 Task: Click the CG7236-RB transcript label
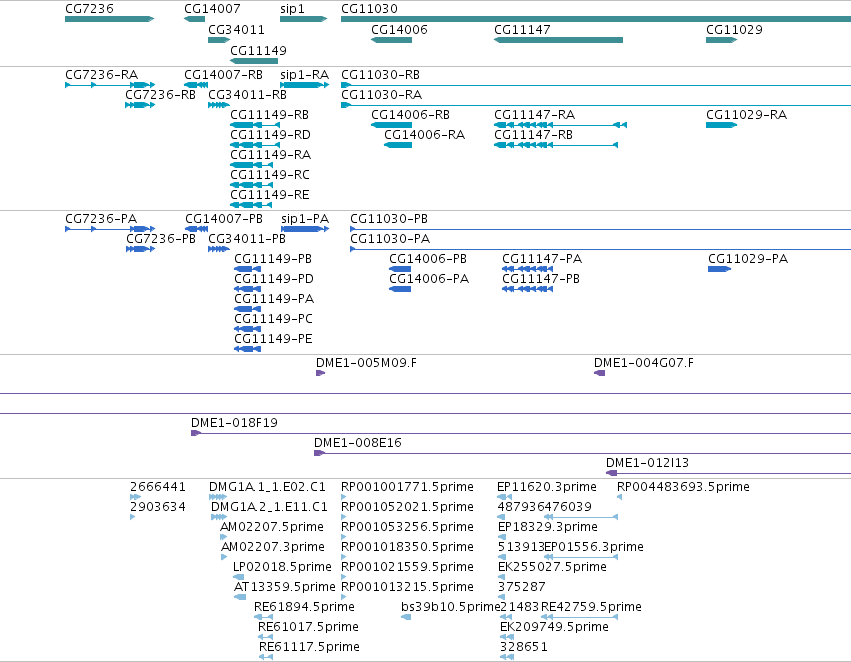pos(161,95)
